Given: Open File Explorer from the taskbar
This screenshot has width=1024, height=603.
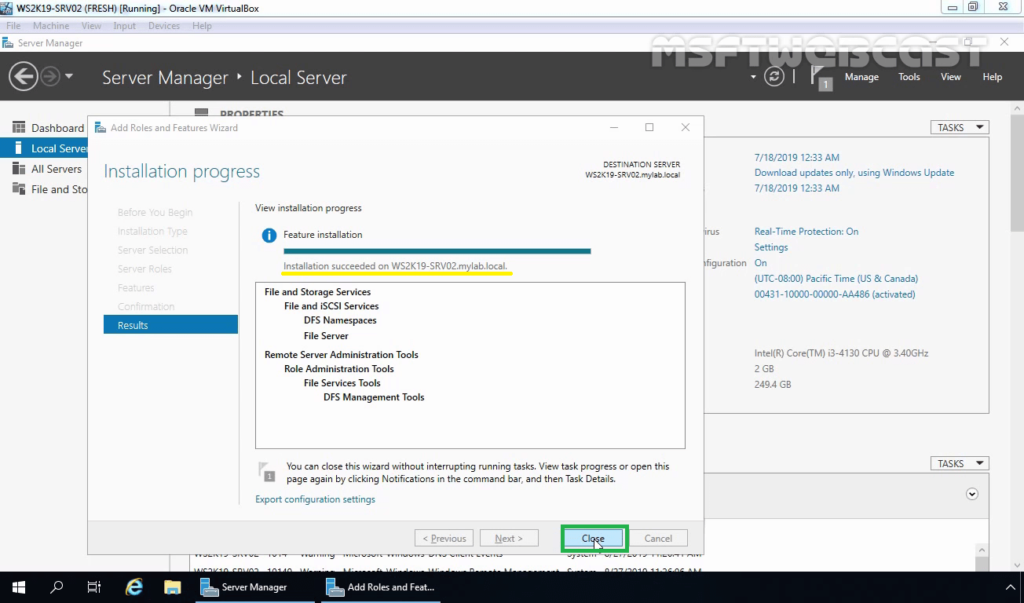Looking at the screenshot, I should 172,587.
